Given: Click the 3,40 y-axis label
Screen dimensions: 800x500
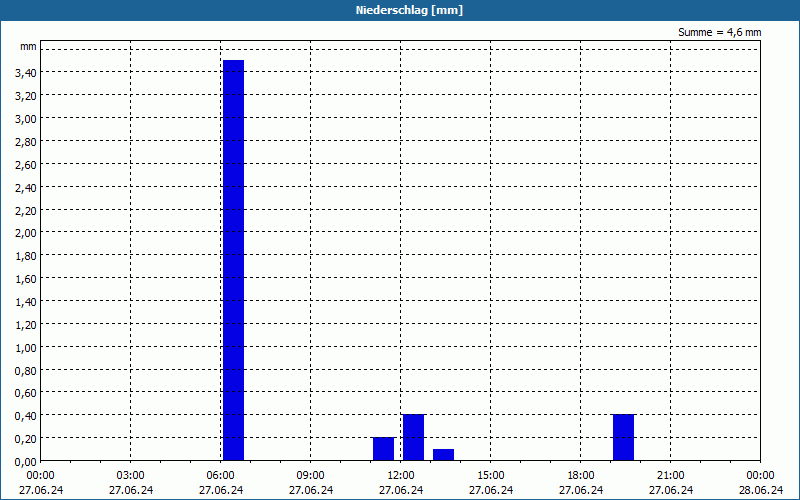Looking at the screenshot, I should point(26,73).
